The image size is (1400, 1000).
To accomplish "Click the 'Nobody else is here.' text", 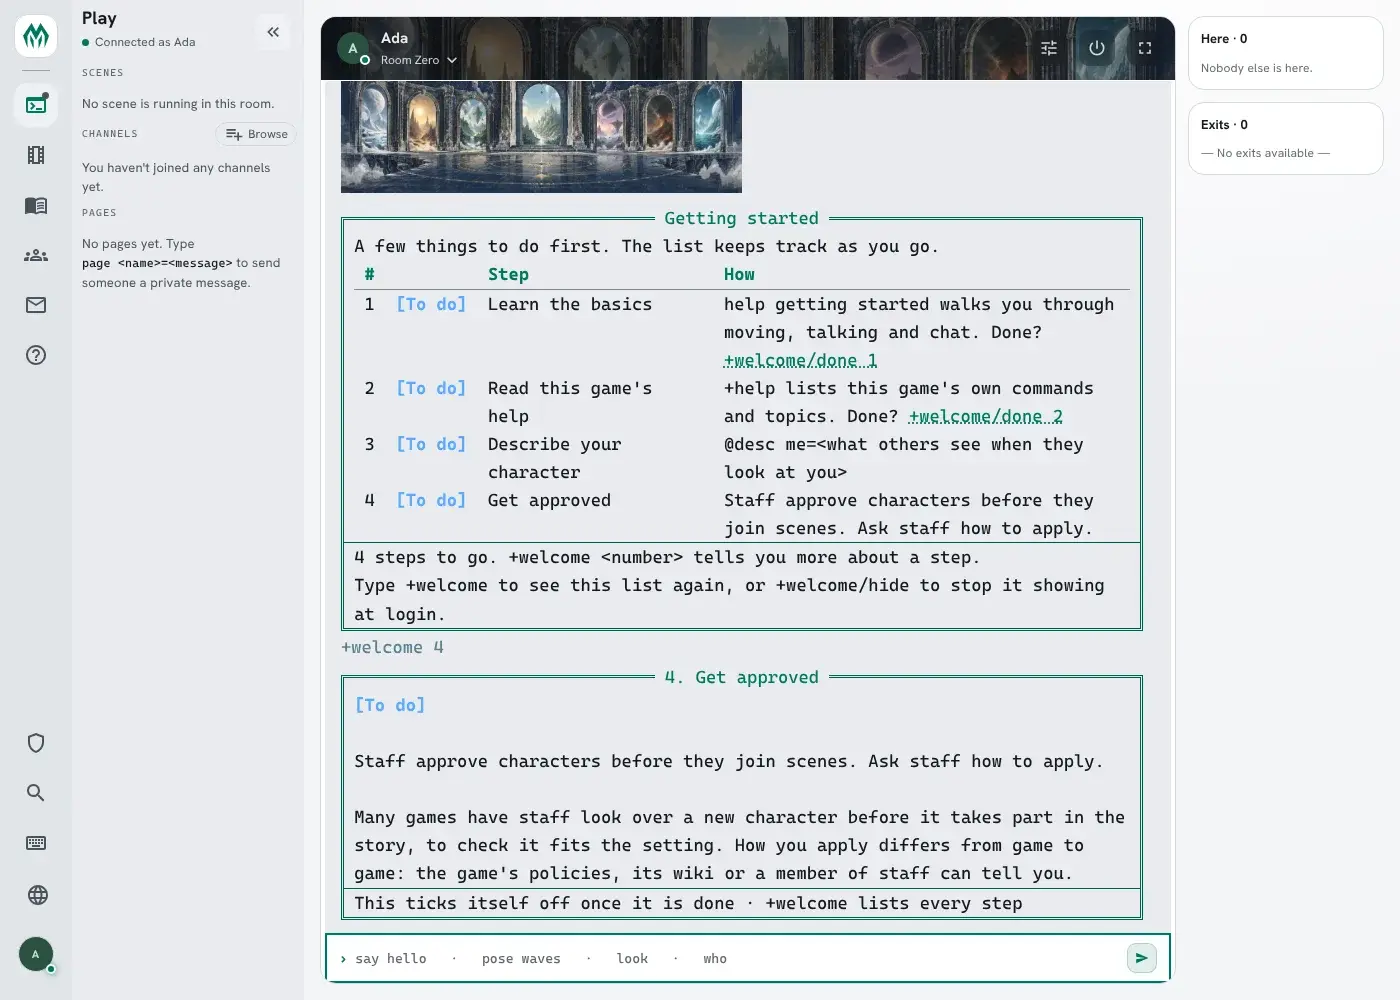I will (x=1256, y=68).
